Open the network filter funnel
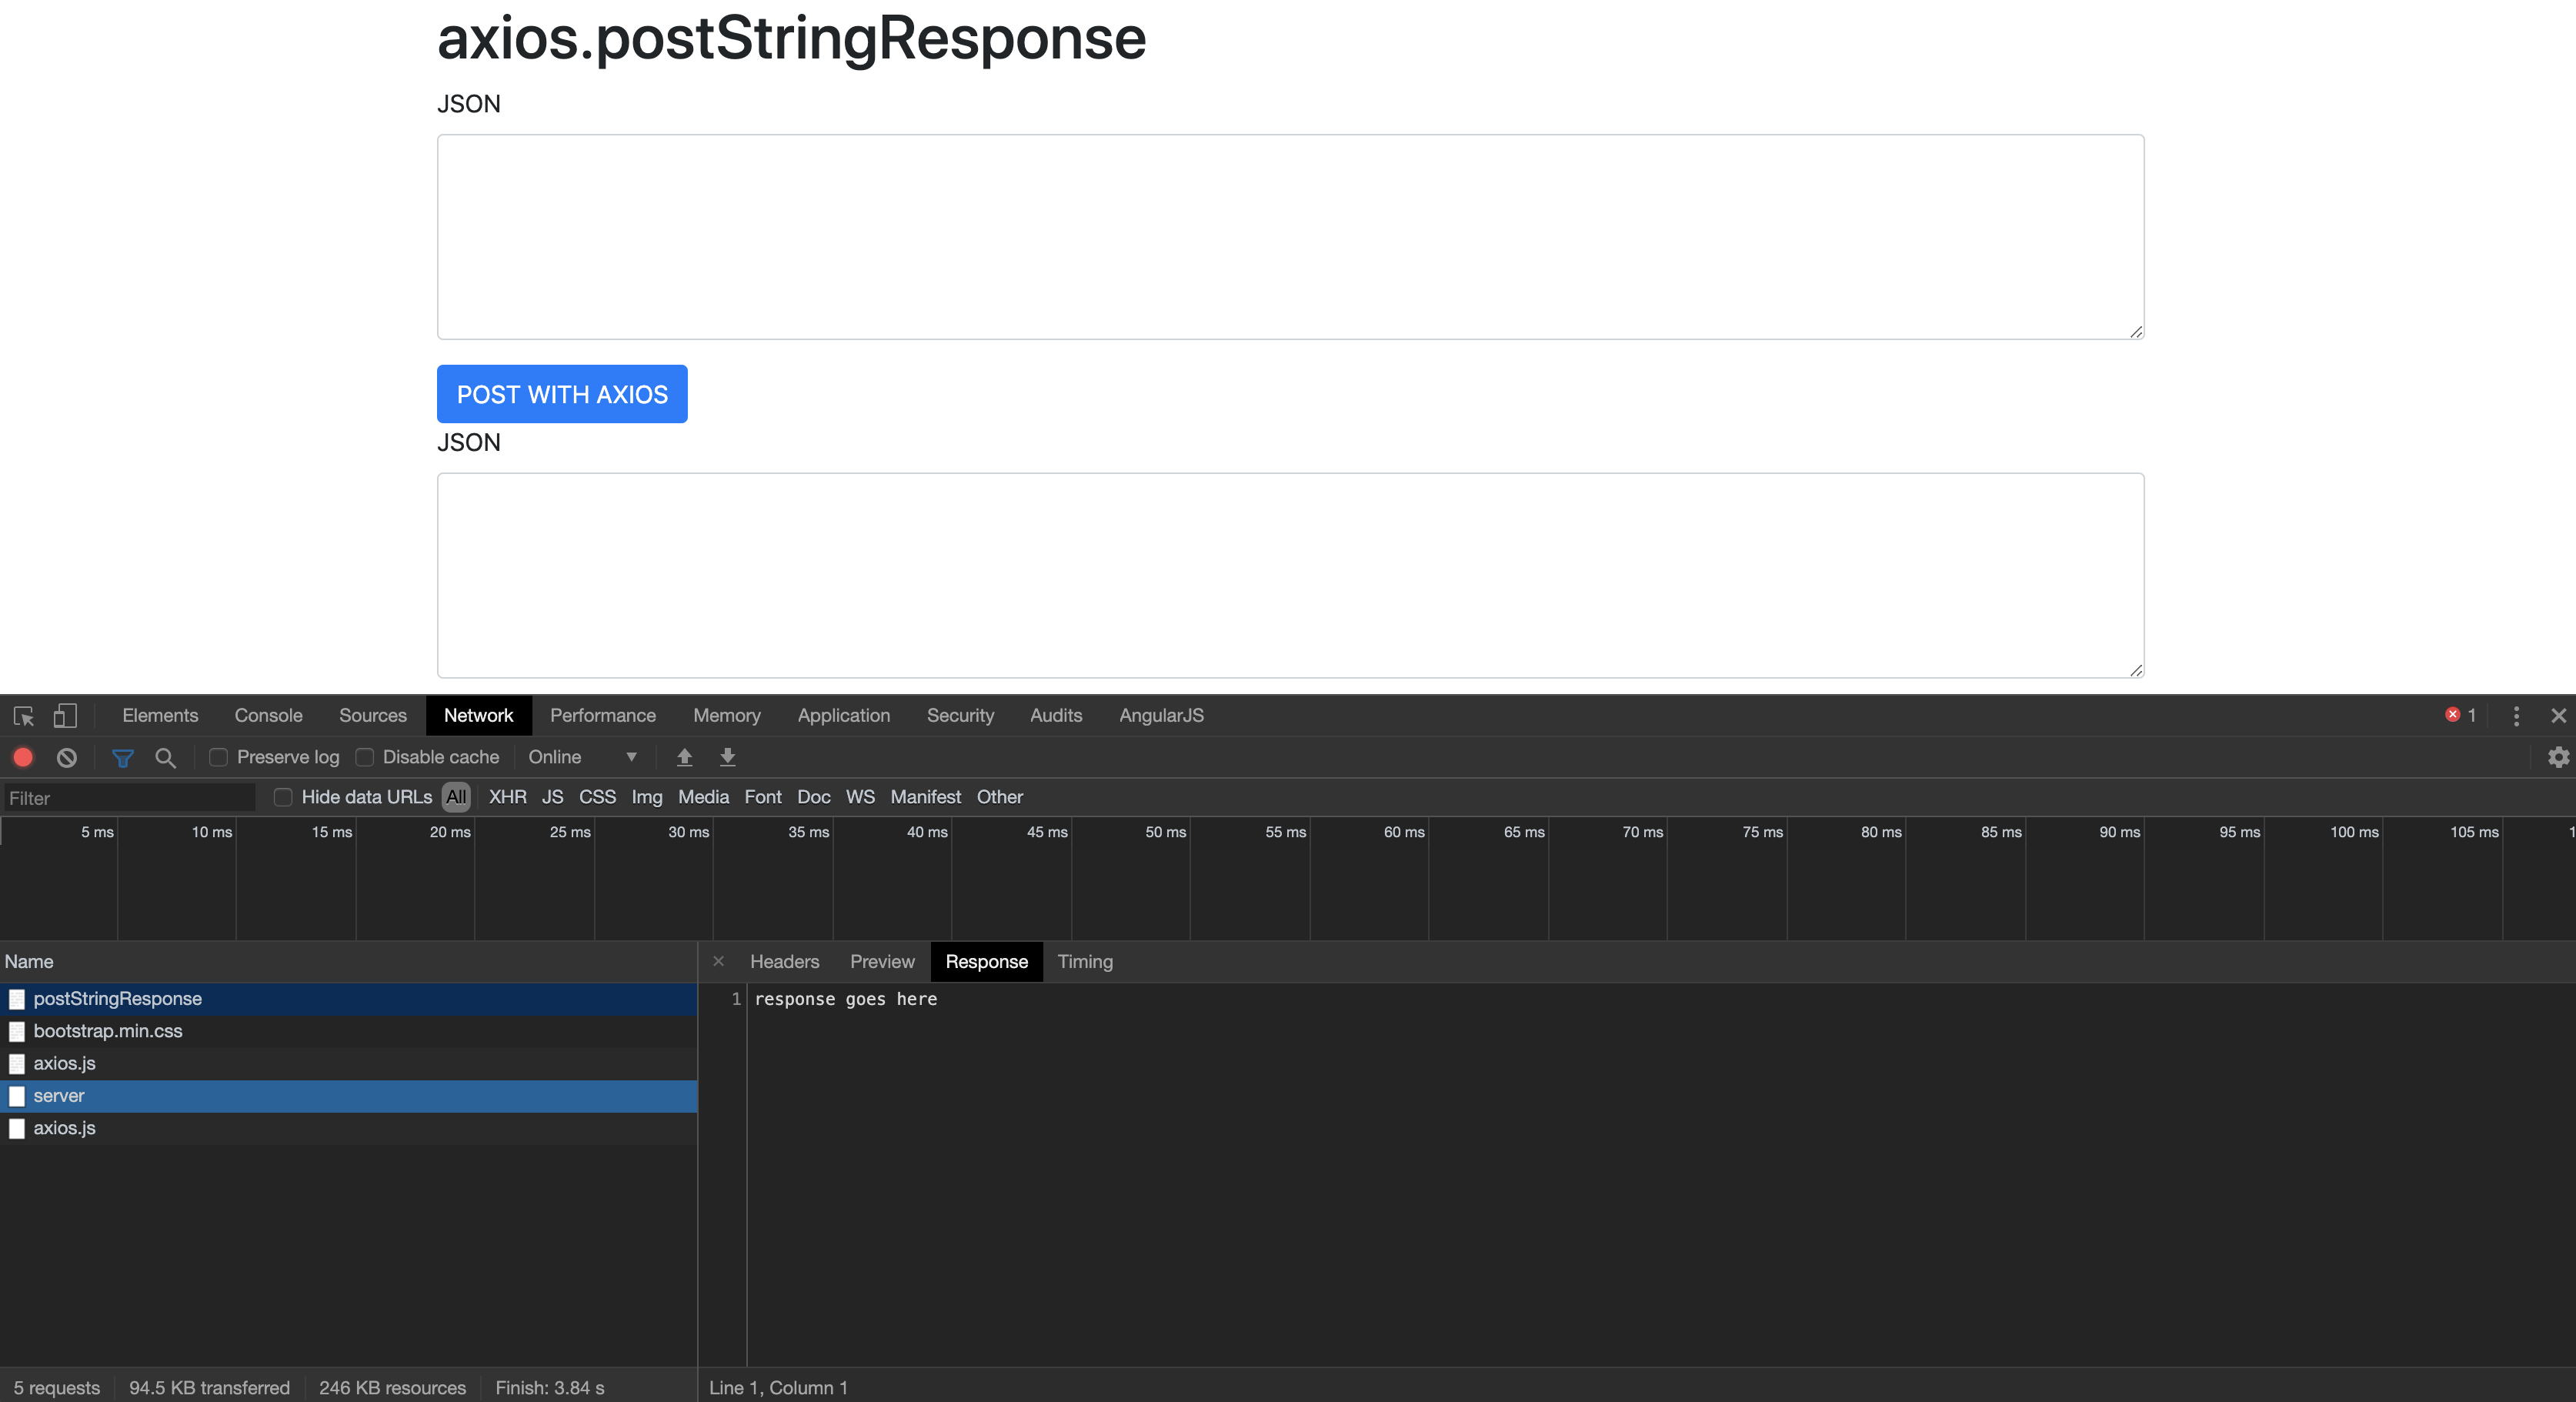 click(123, 757)
